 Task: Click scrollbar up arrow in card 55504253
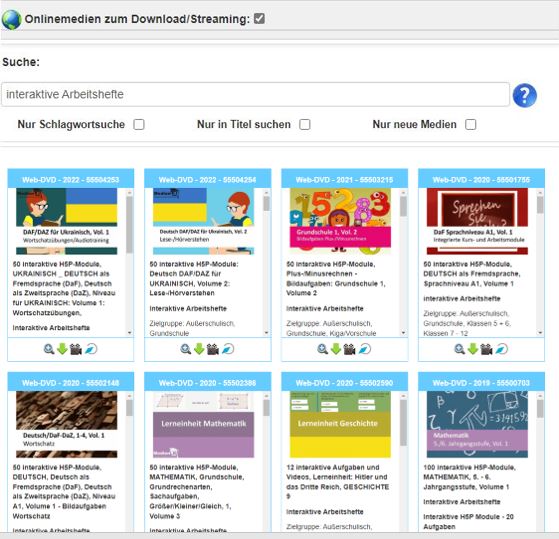[129, 192]
